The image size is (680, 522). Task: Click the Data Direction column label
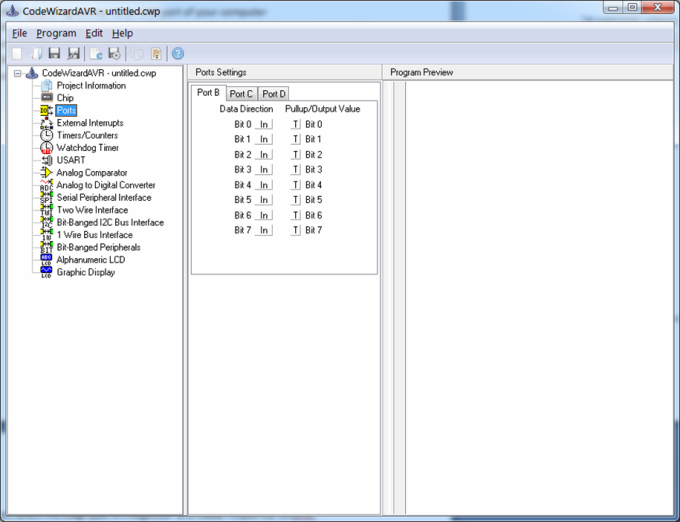246,109
